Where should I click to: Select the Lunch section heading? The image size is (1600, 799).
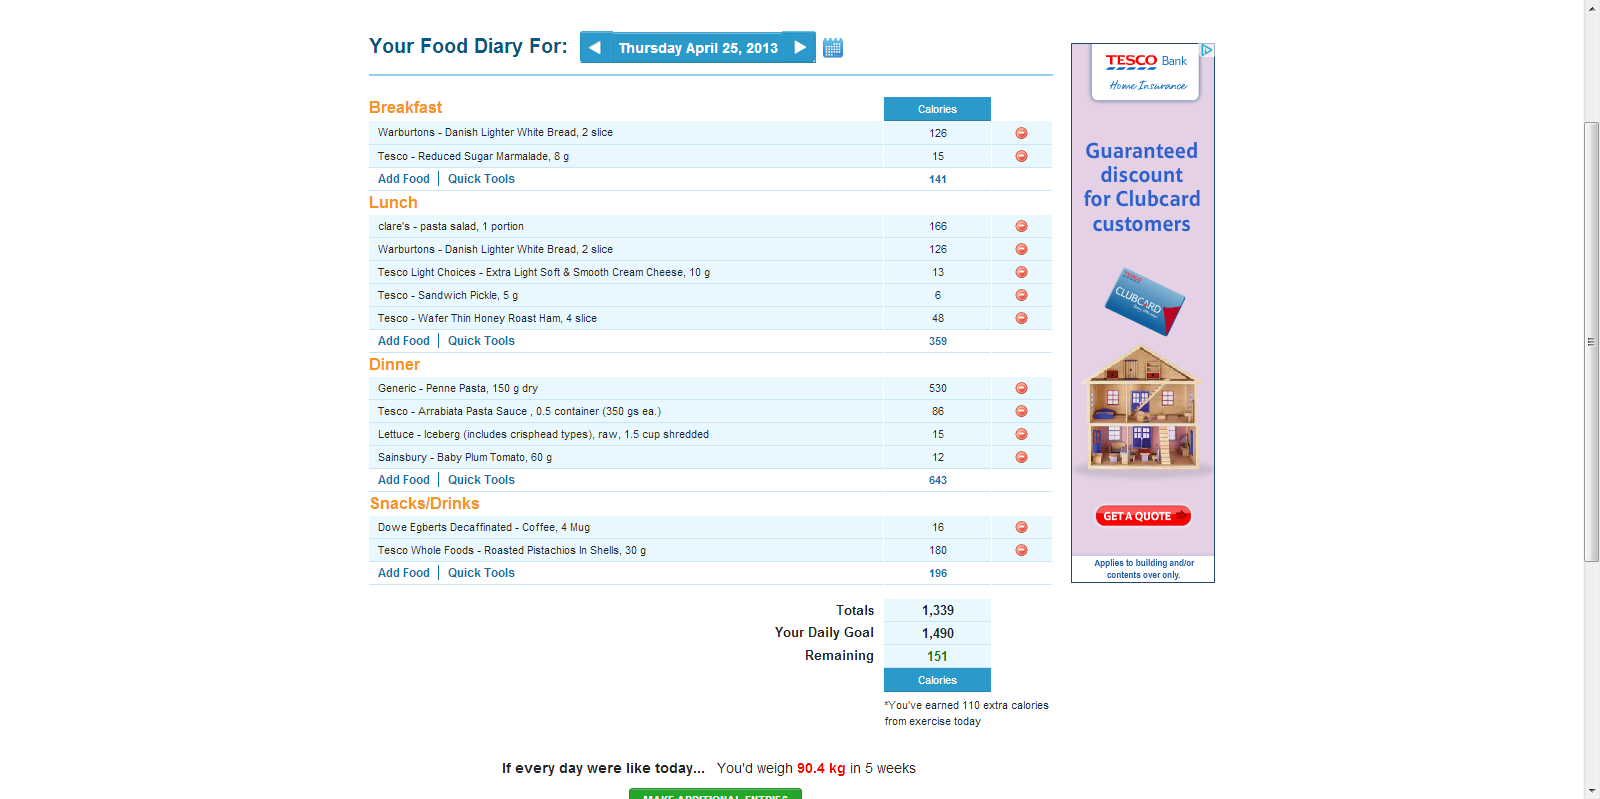393,202
